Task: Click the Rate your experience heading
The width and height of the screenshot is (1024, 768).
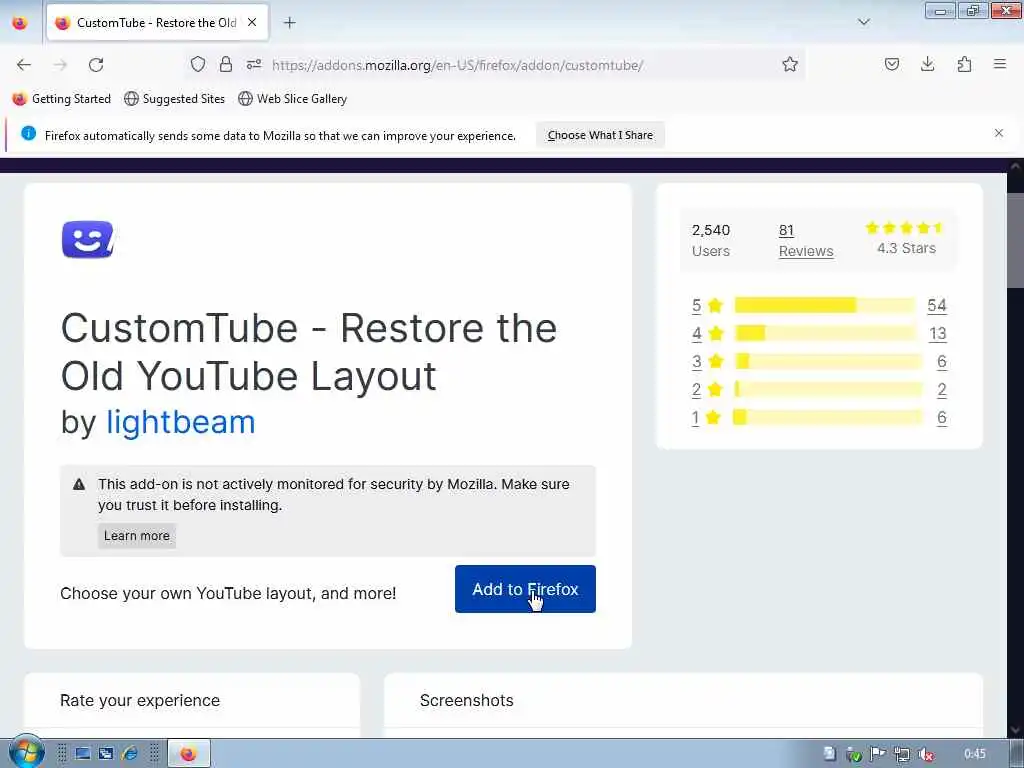Action: [140, 700]
